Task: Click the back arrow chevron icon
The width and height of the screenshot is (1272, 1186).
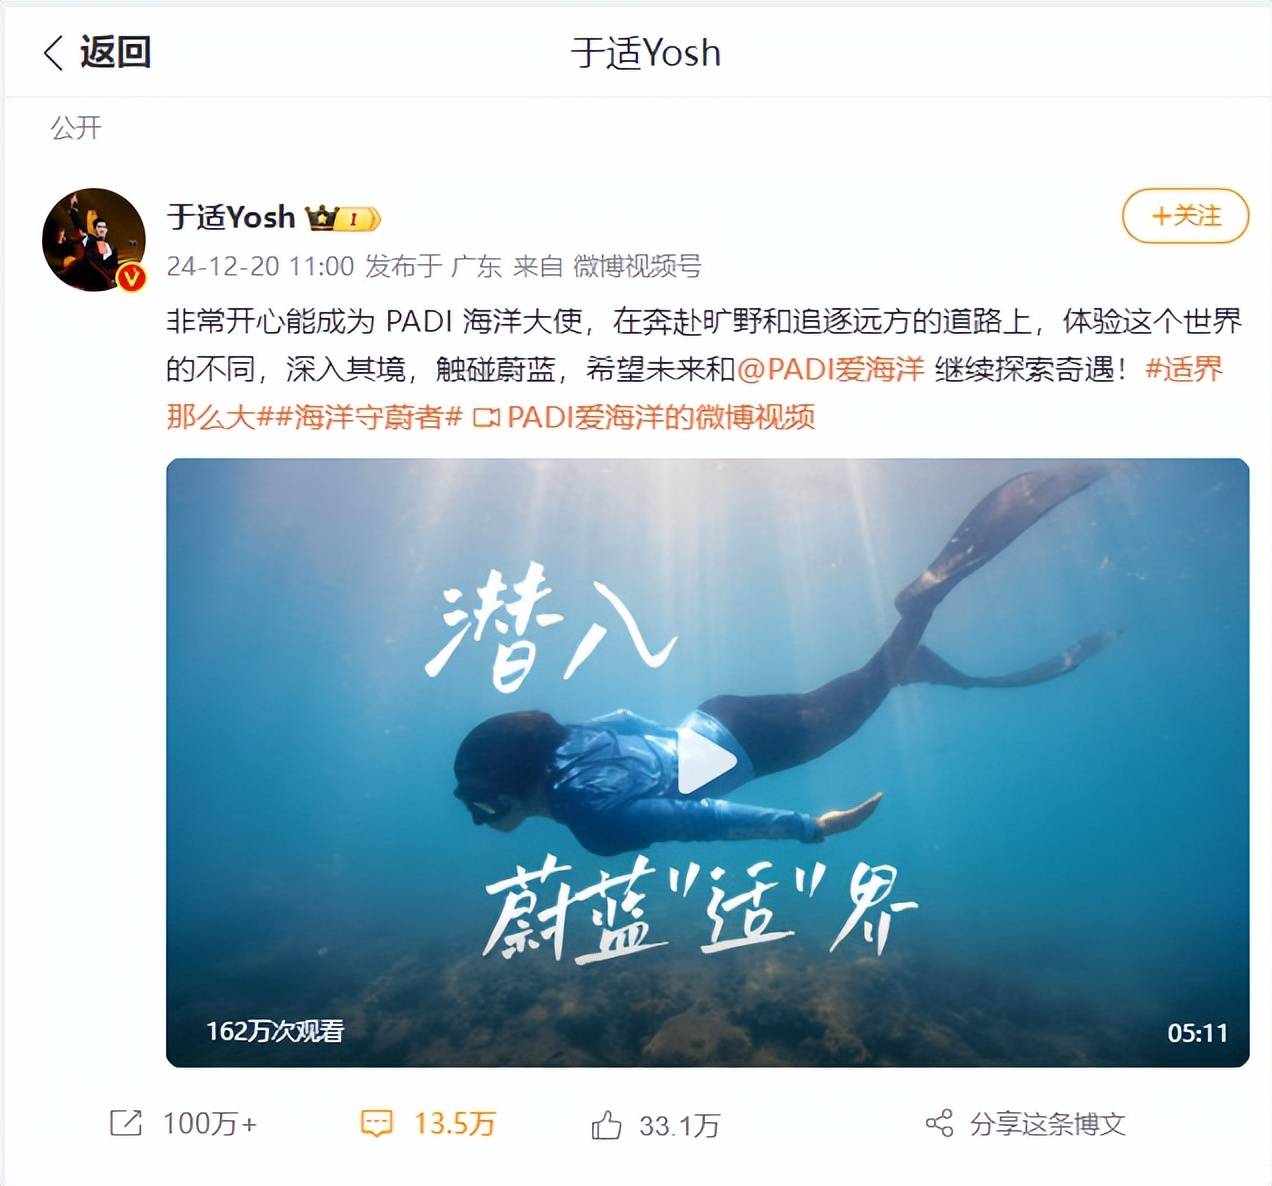Action: [54, 52]
